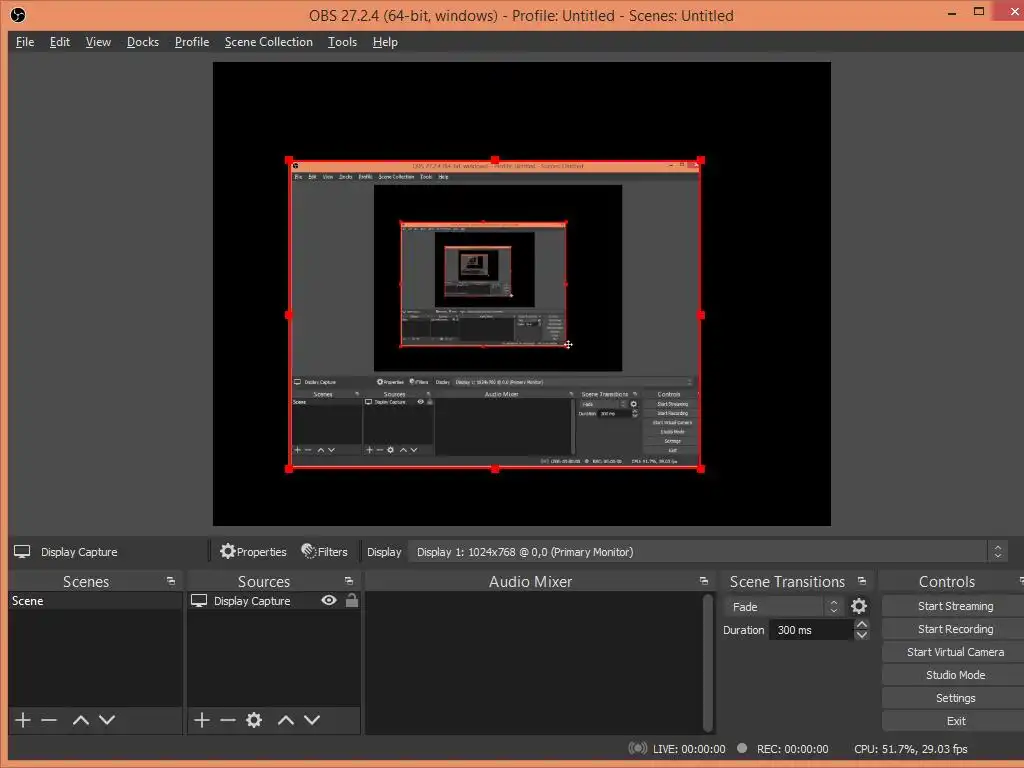Open the Edit menu
The image size is (1024, 768).
pos(59,42)
